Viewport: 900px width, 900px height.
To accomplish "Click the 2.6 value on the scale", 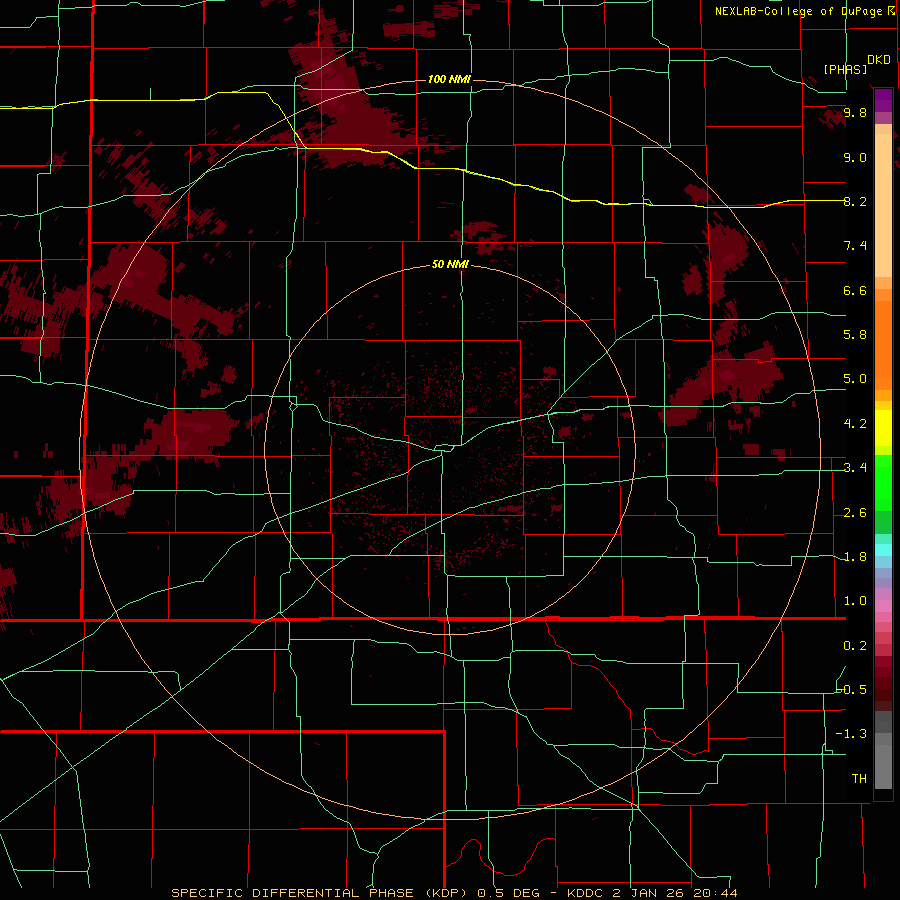I will (x=855, y=513).
